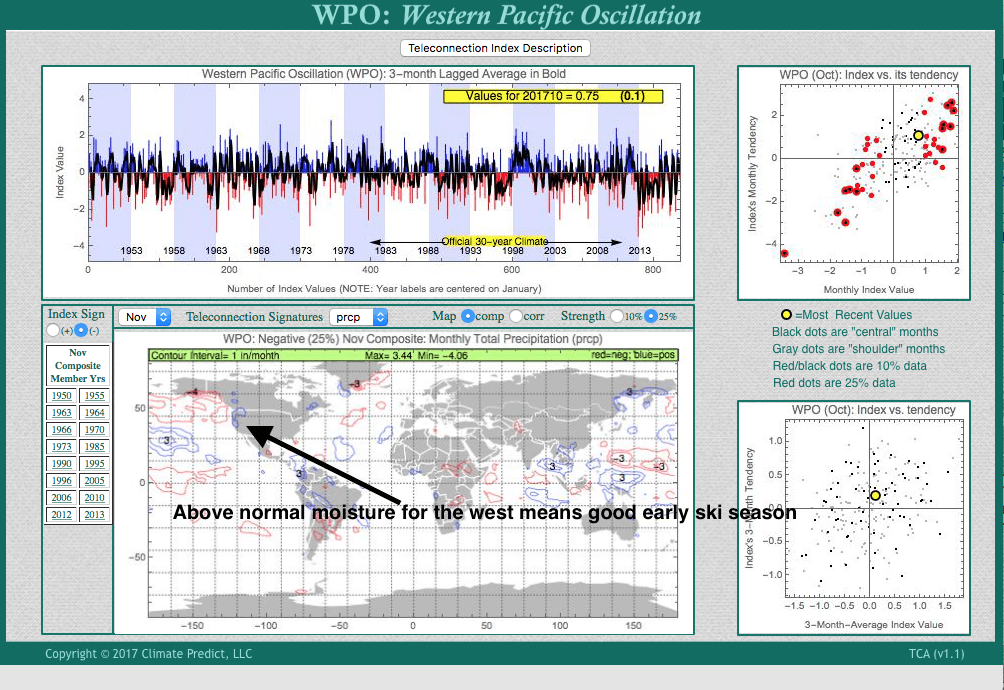Click the 'Official 30-year Climate' label
The height and width of the screenshot is (690, 1004).
(495, 241)
